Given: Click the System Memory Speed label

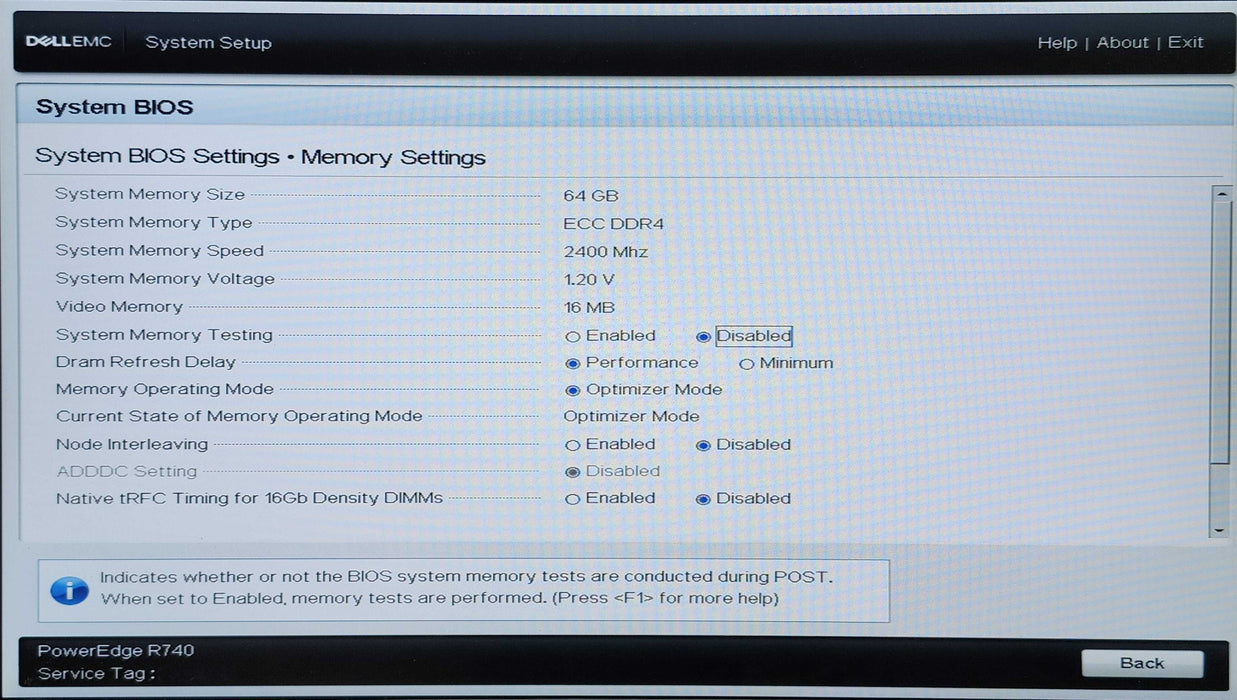Looking at the screenshot, I should [160, 251].
